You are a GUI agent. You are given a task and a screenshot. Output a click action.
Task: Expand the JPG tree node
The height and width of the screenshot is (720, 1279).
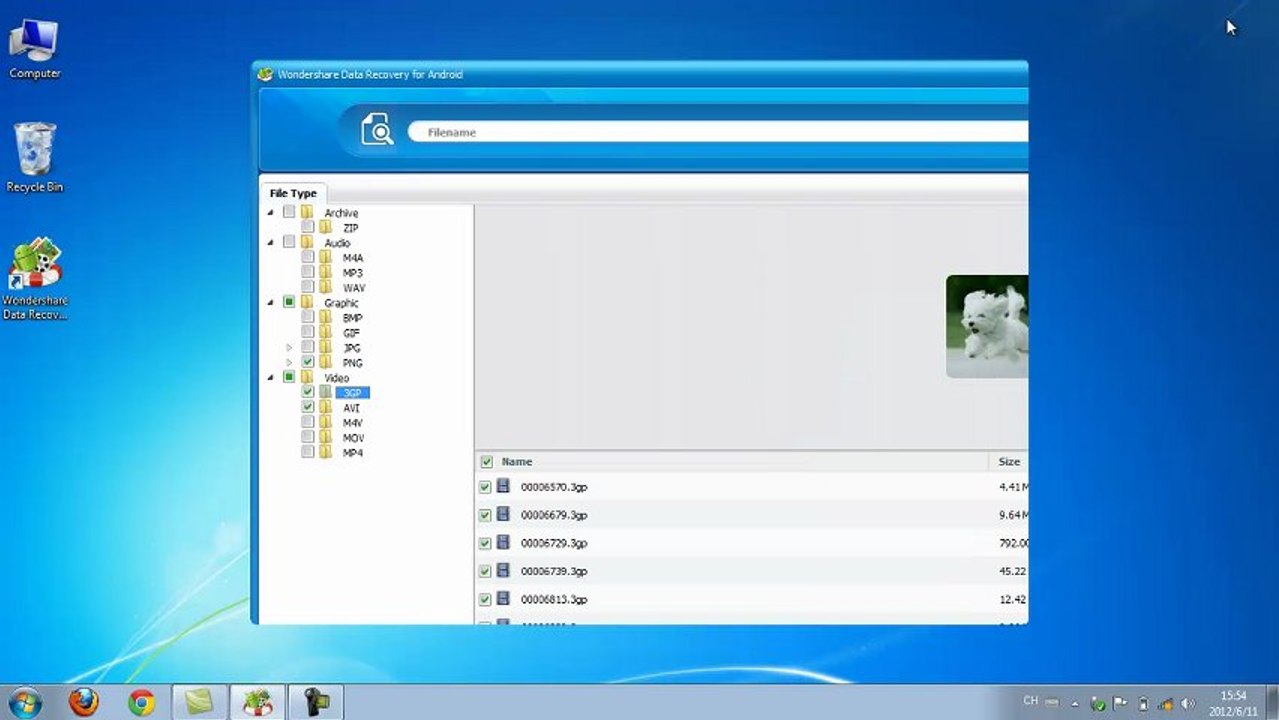pos(289,348)
